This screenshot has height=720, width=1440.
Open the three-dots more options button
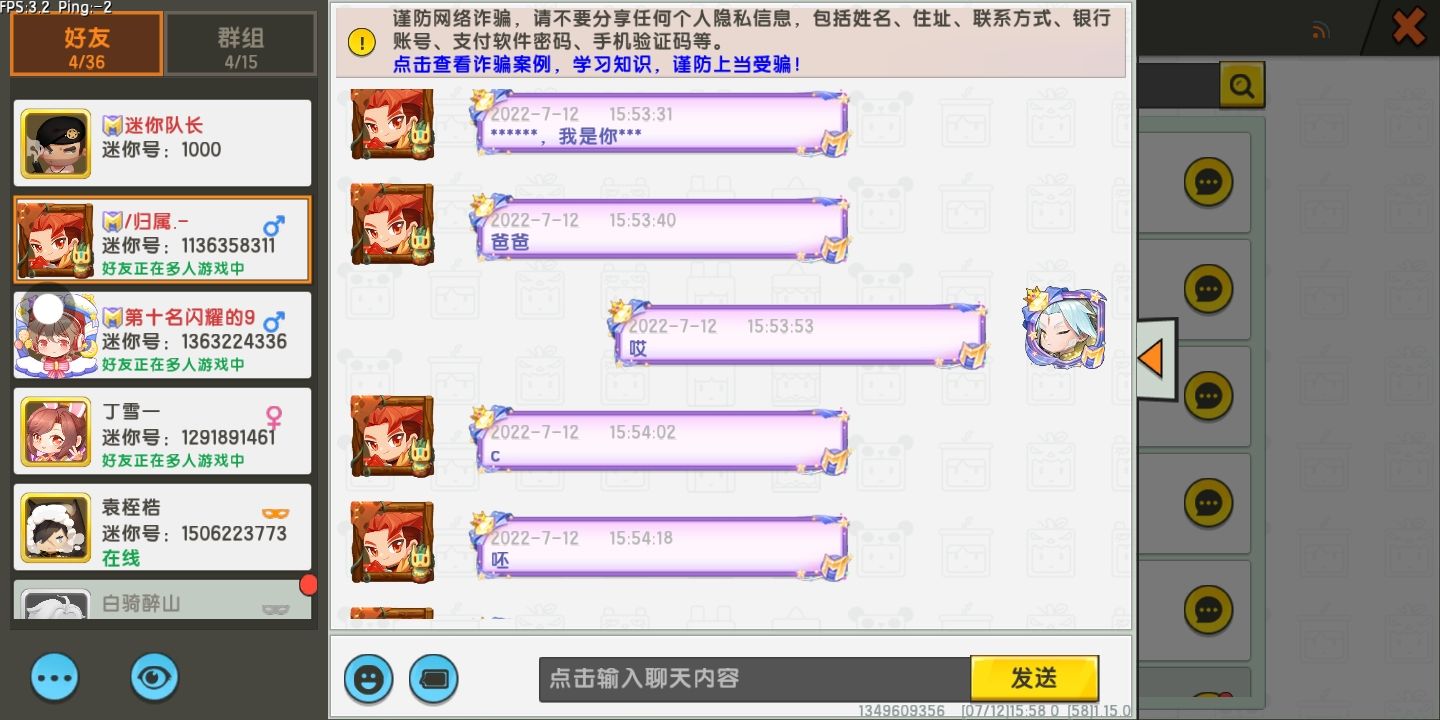pos(55,678)
